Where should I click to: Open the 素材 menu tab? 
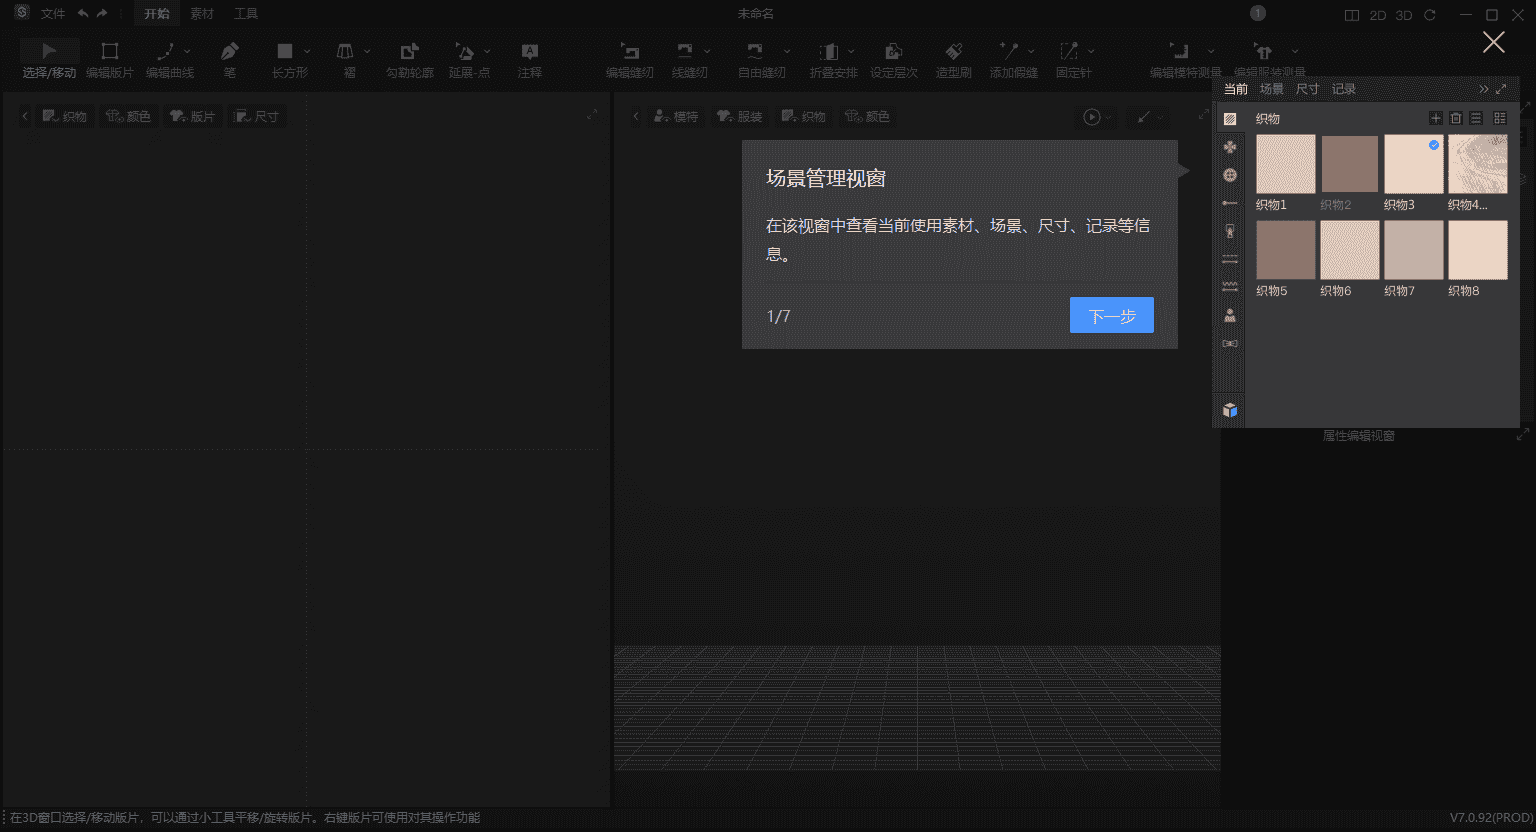pyautogui.click(x=202, y=14)
